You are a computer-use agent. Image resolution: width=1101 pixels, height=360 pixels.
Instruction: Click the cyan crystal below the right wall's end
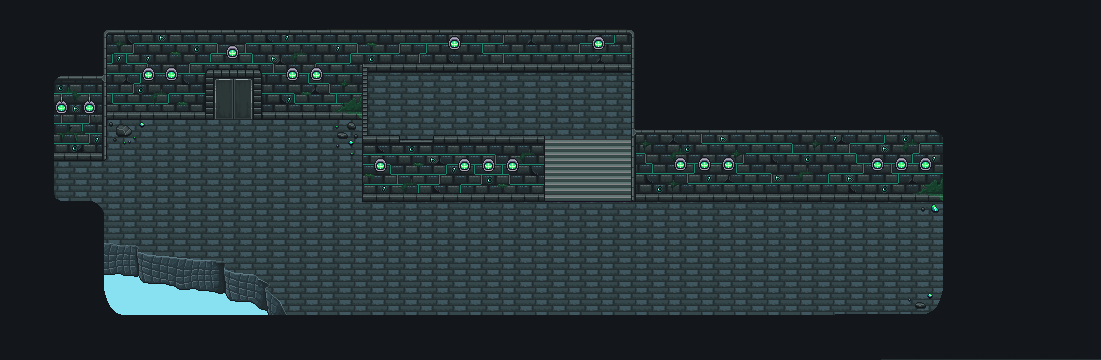pyautogui.click(x=935, y=208)
